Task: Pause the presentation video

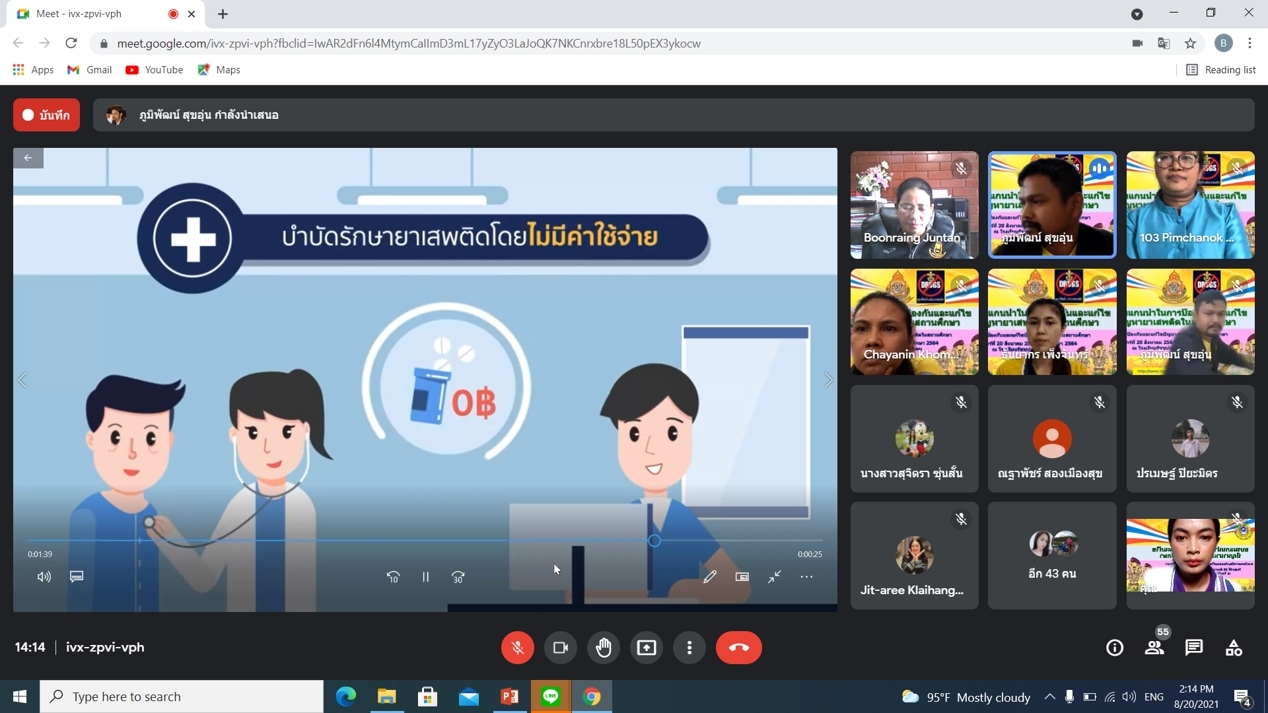Action: 426,577
